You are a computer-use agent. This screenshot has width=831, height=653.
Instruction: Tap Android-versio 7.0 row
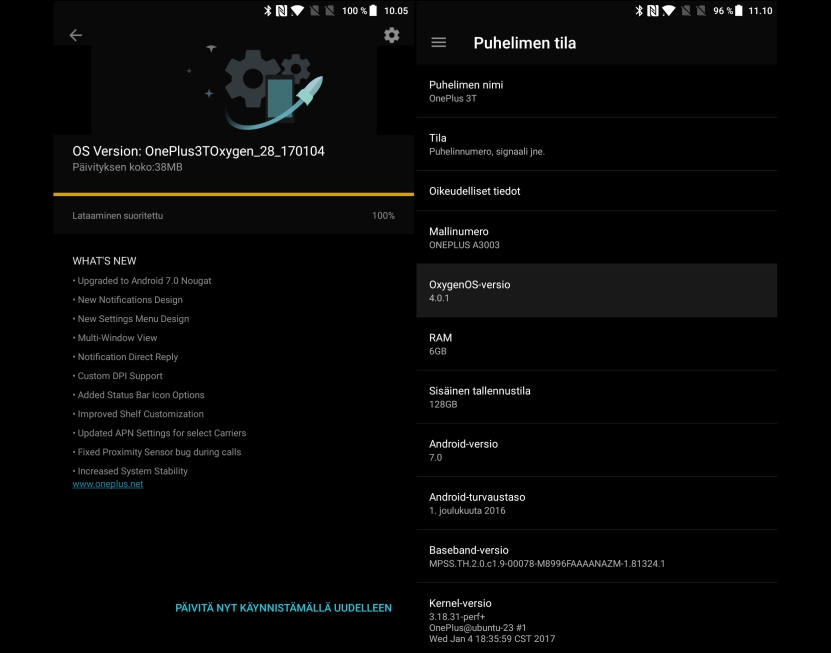point(597,450)
